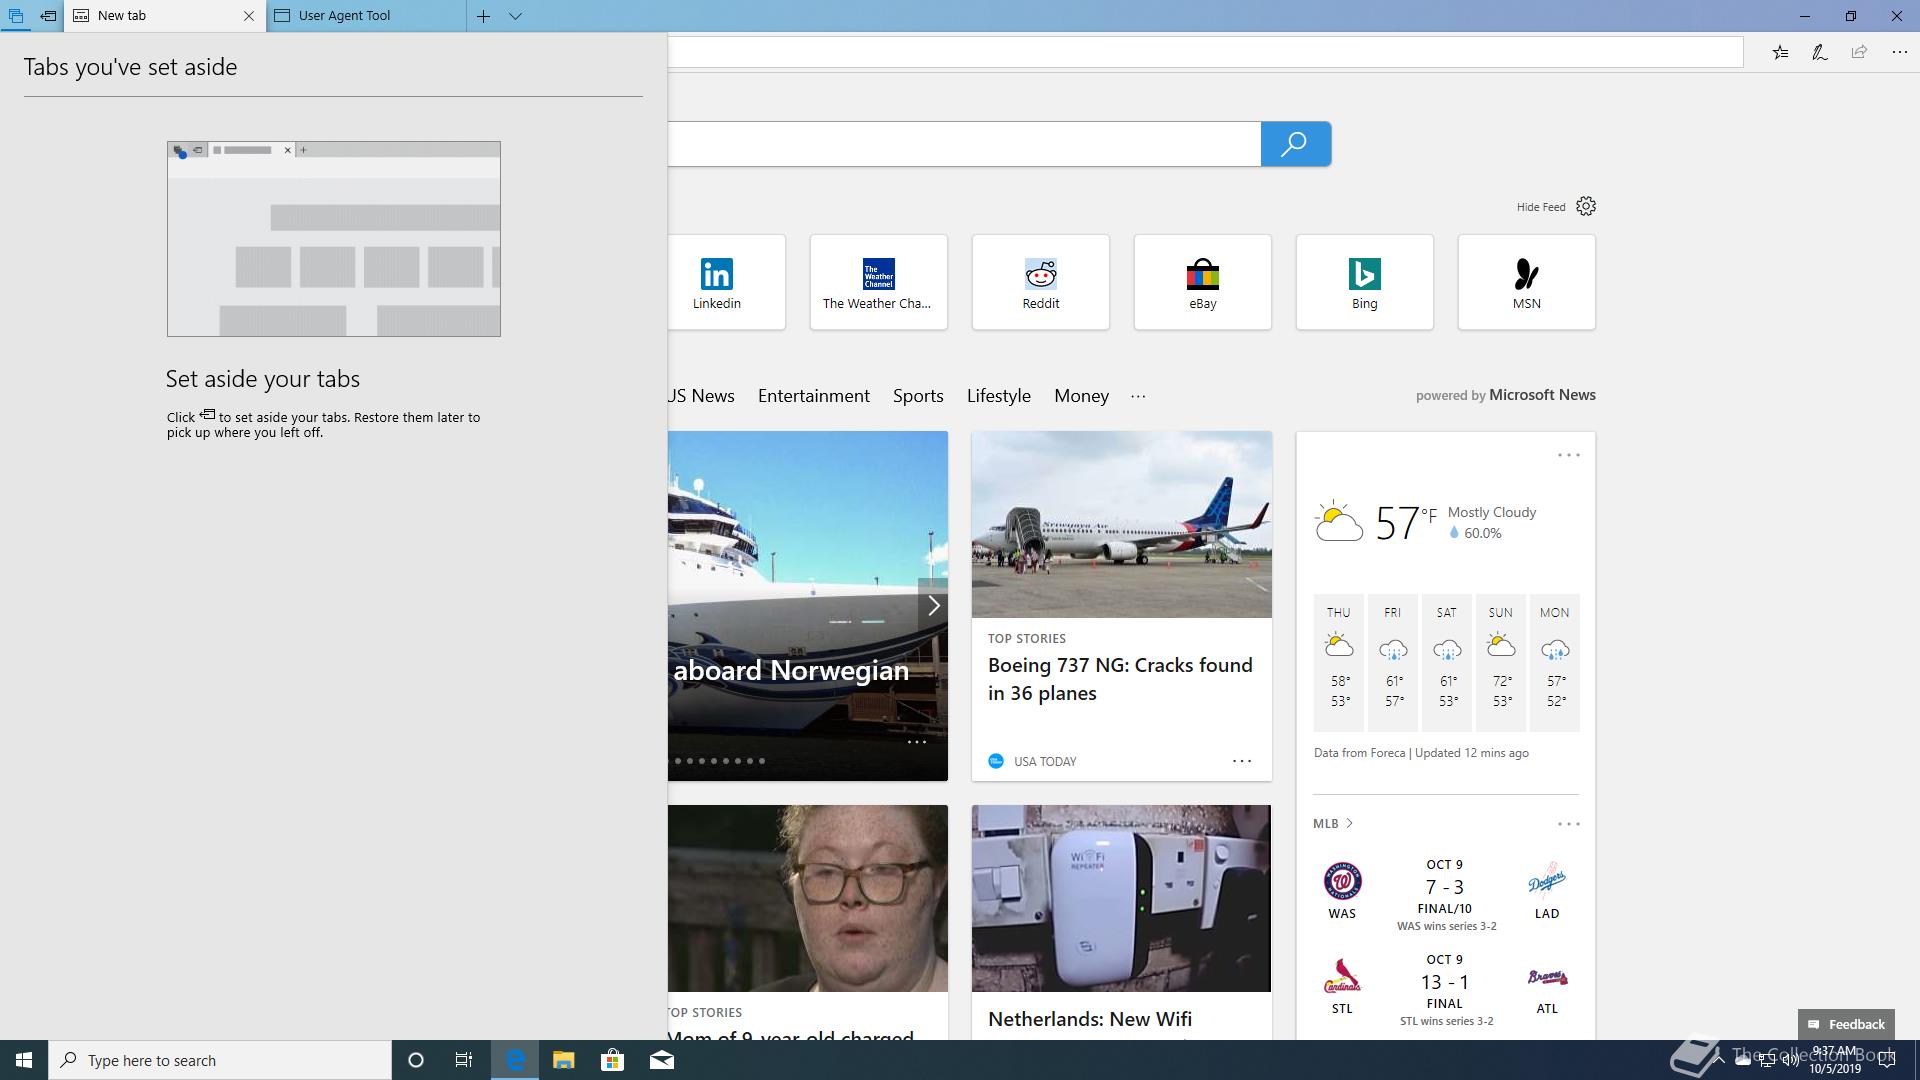The height and width of the screenshot is (1080, 1920).
Task: Click the Boeing airplane story image
Action: click(x=1121, y=524)
